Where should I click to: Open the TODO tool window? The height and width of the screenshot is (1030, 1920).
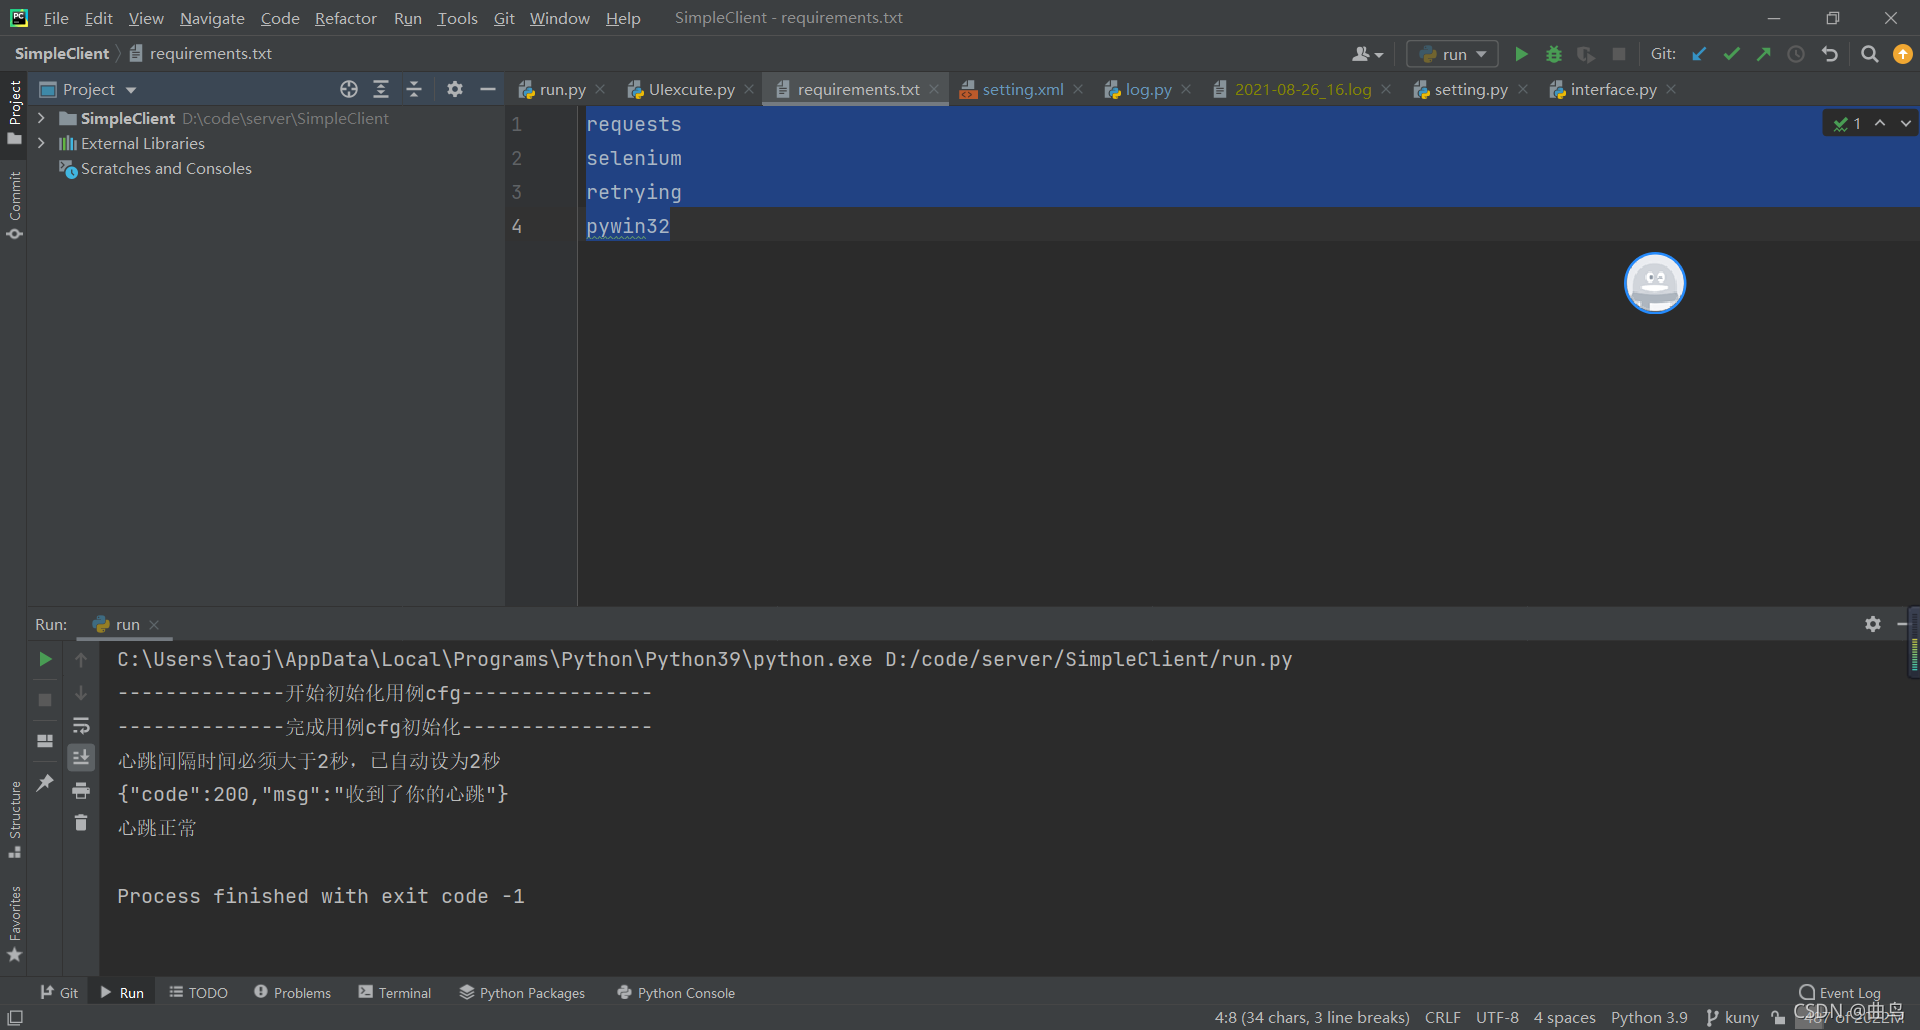coord(198,993)
